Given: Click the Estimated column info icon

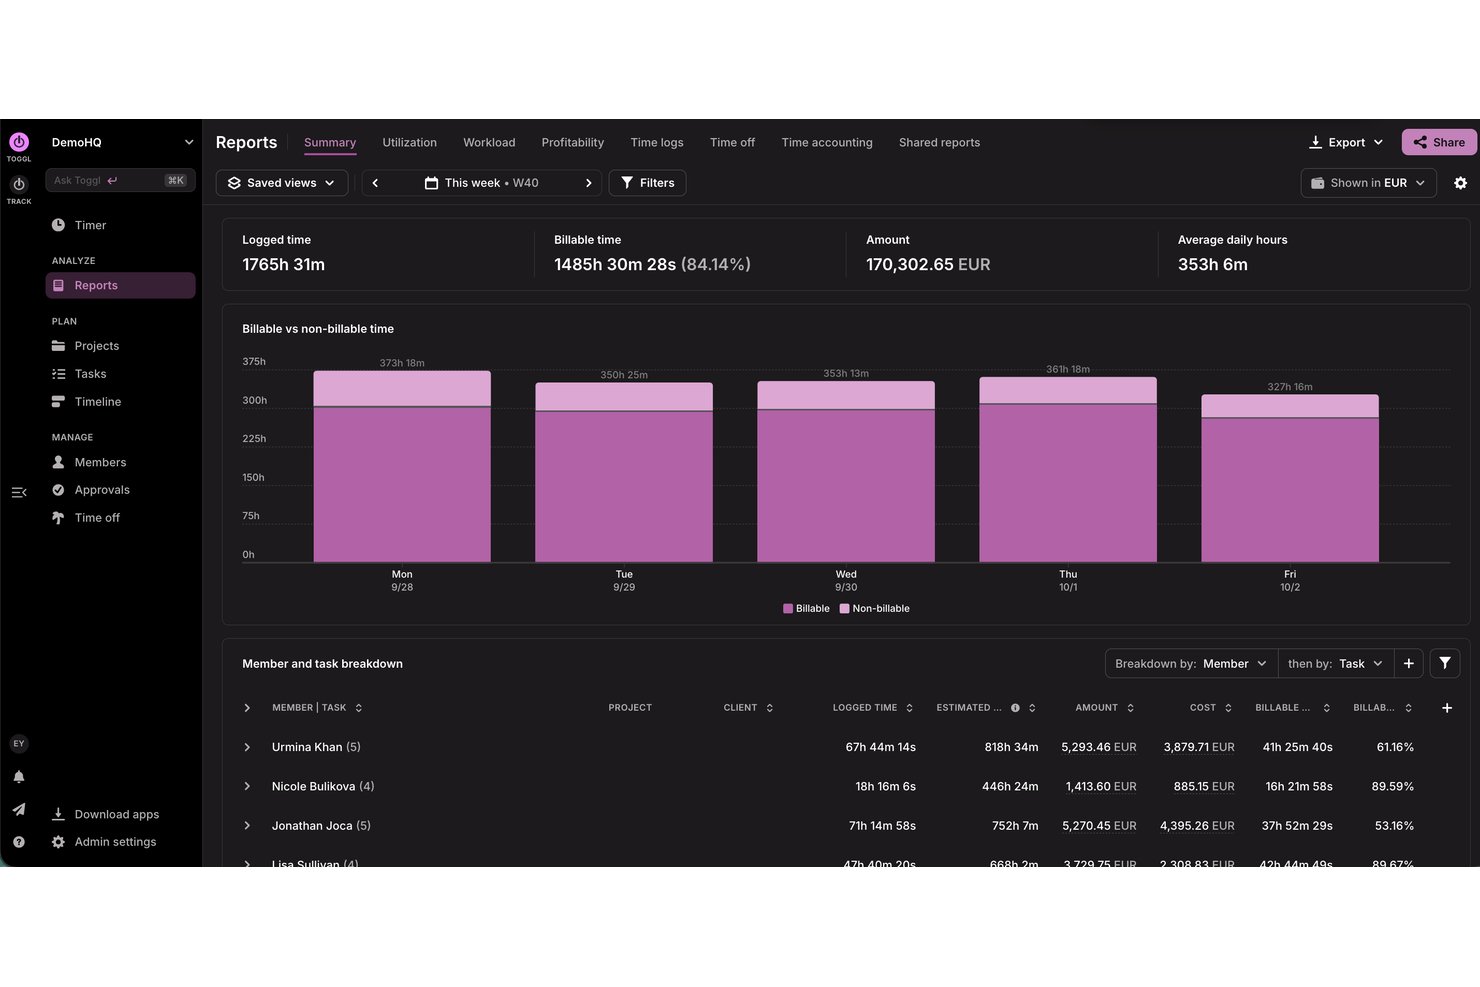Looking at the screenshot, I should pos(1015,708).
